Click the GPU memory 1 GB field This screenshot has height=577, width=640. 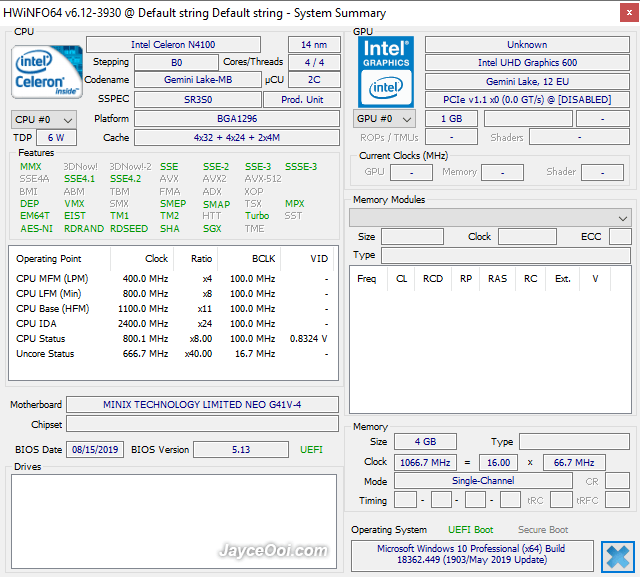pyautogui.click(x=451, y=119)
